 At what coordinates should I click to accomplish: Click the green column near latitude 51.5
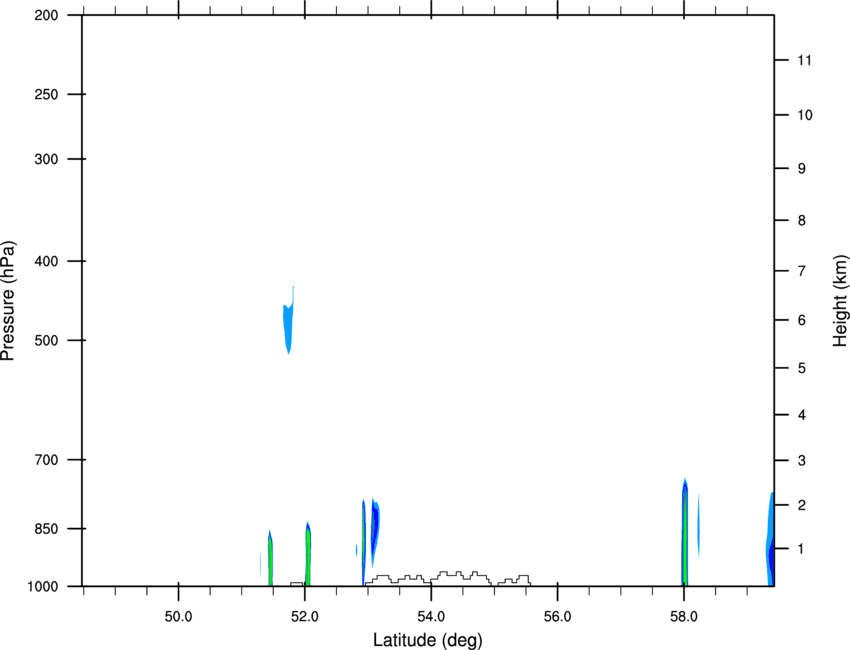click(270, 558)
